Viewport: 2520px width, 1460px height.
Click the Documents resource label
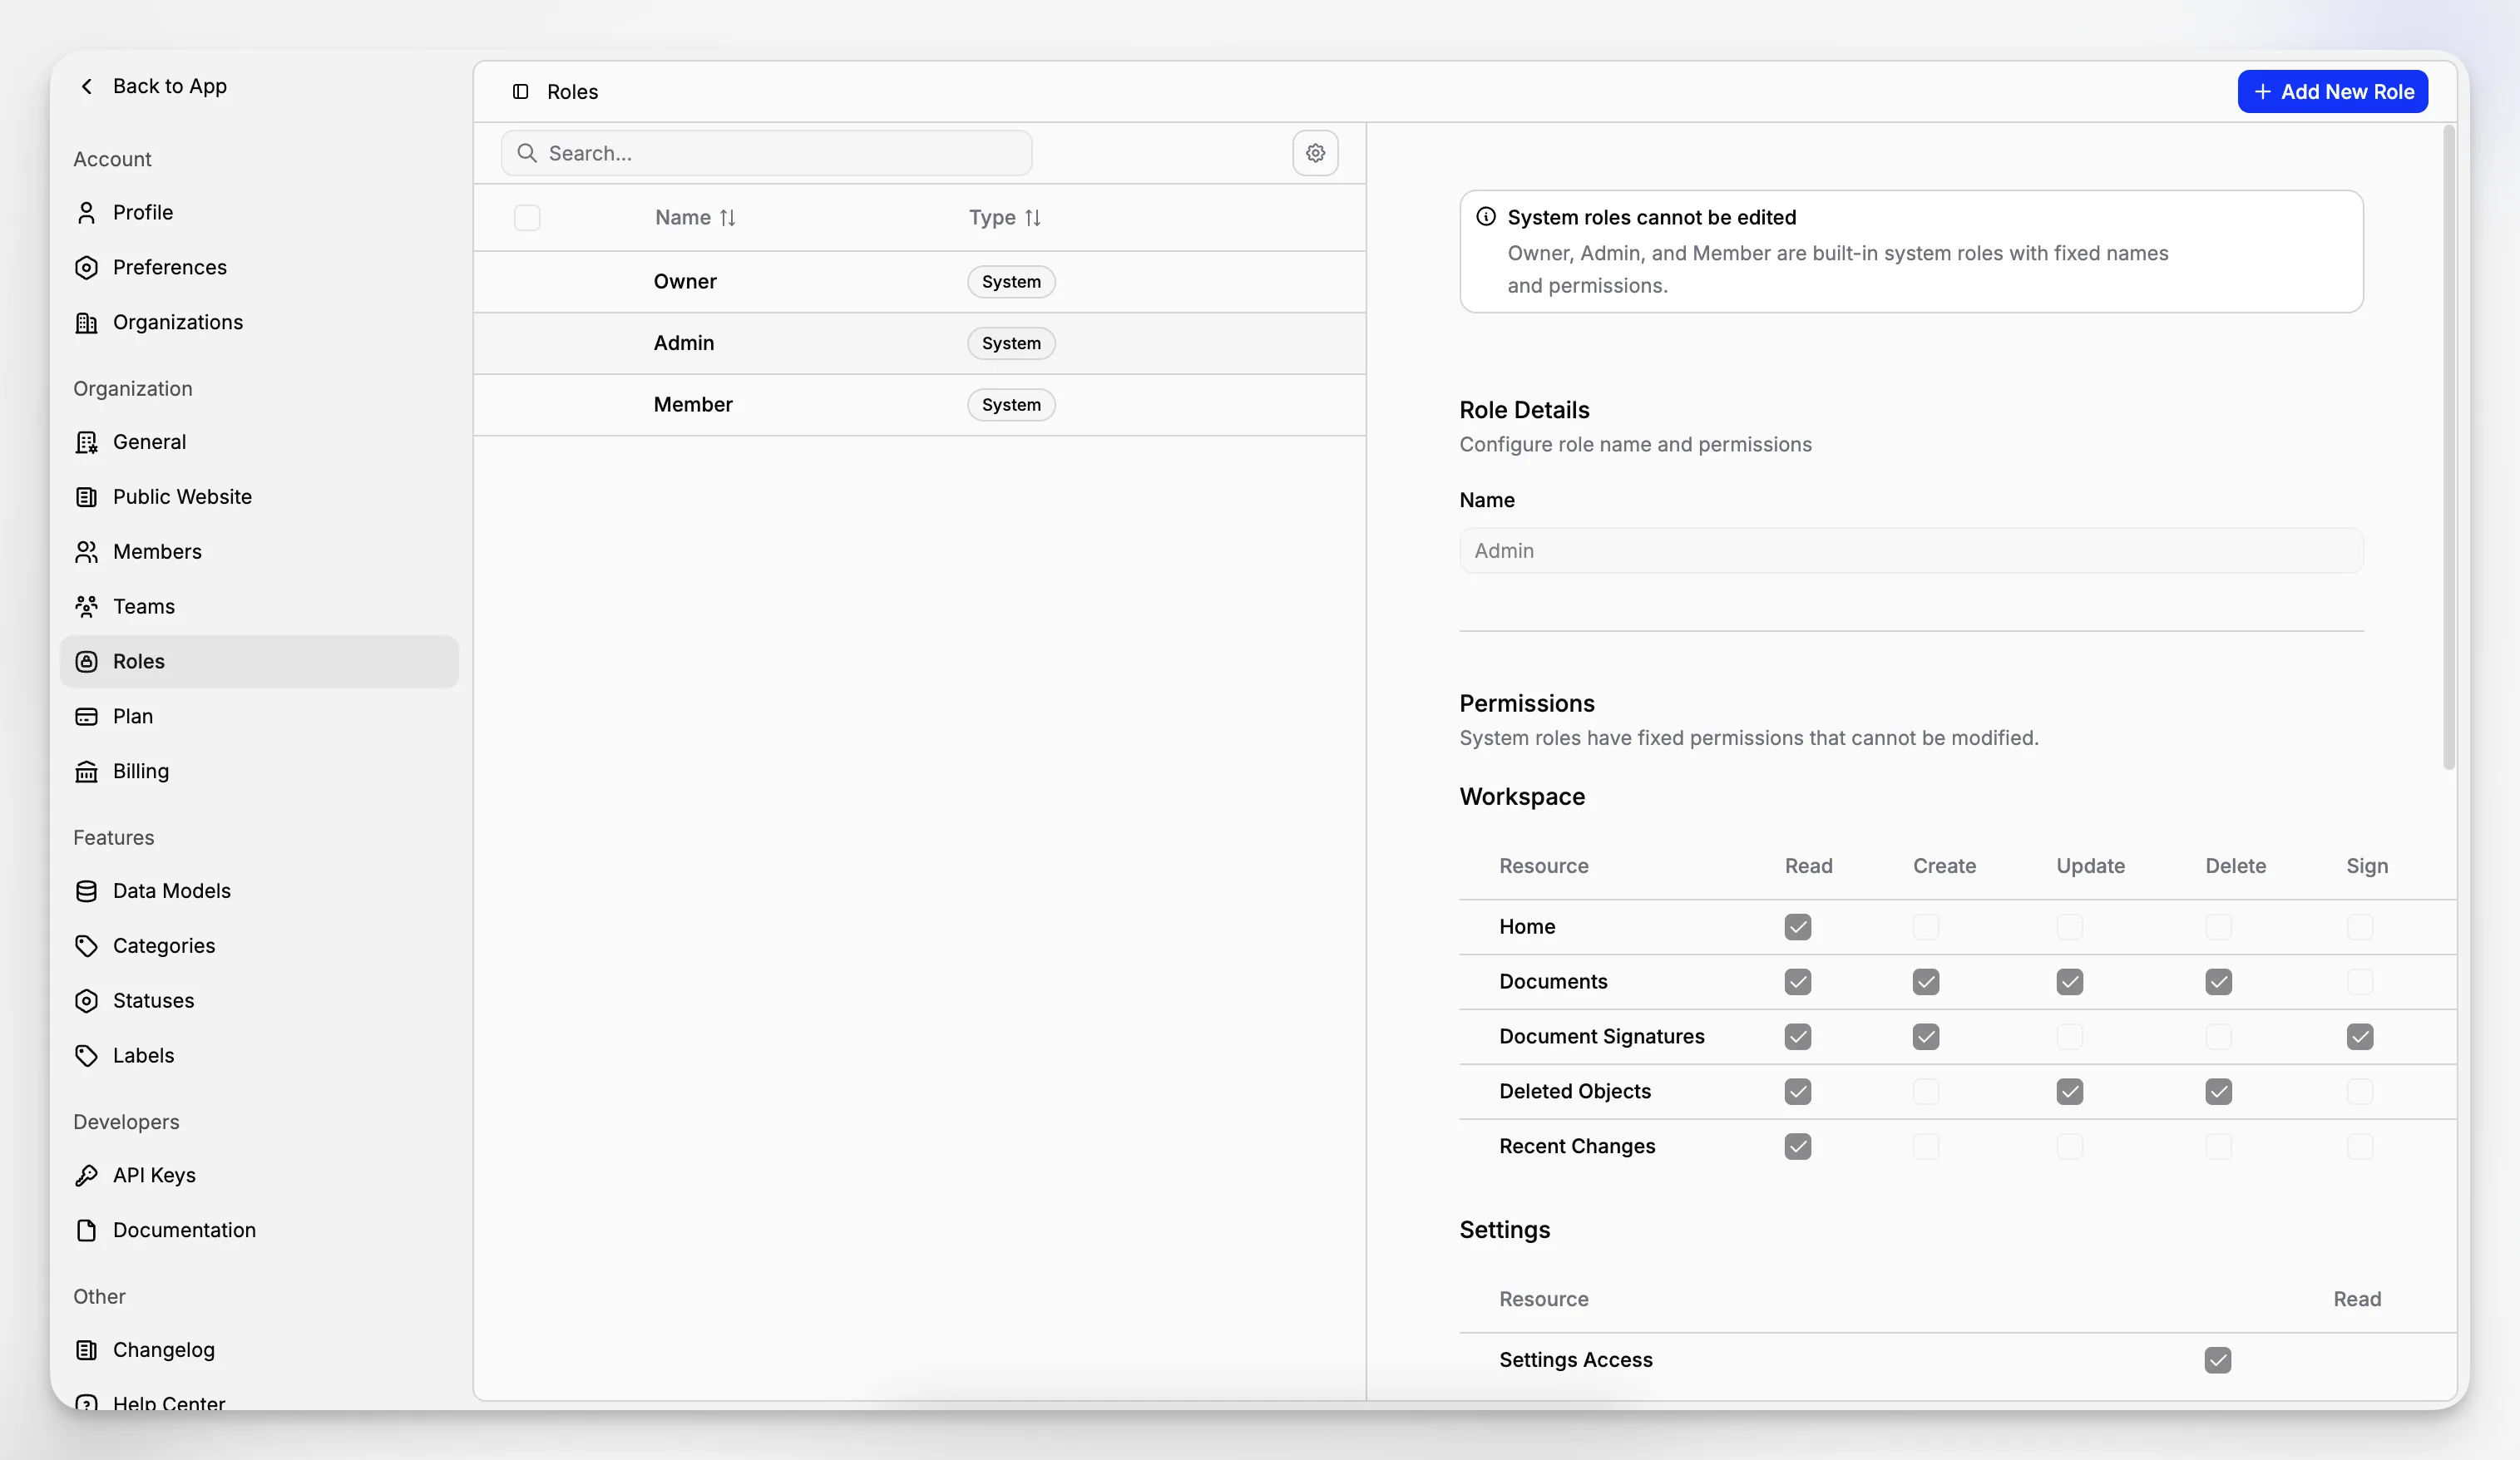point(1553,982)
